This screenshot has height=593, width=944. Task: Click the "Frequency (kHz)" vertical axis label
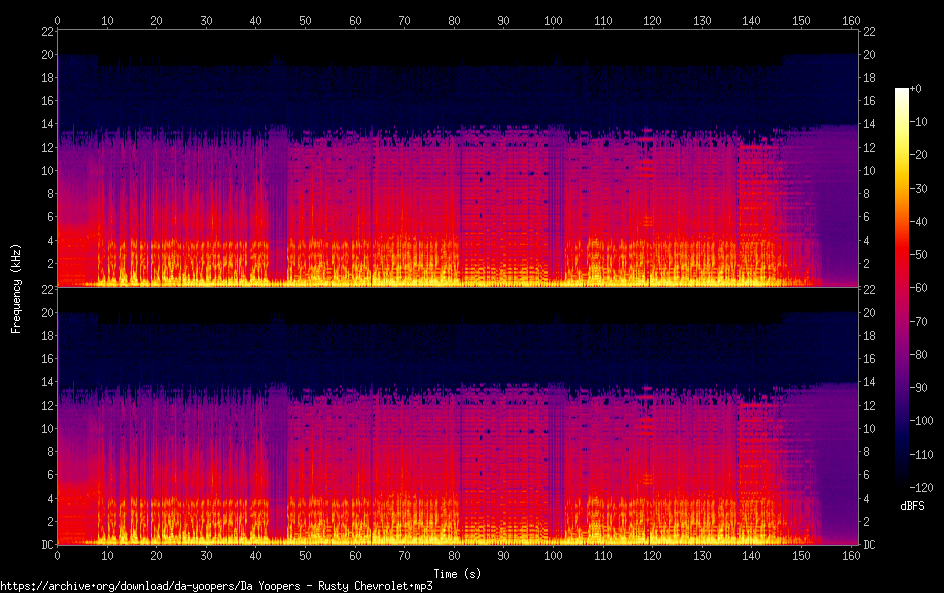pos(16,287)
